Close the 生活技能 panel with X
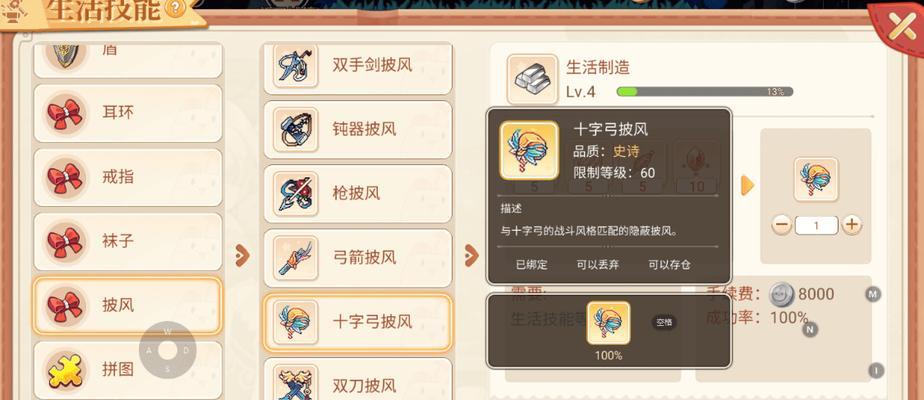Viewport: 924px width, 400px height. (902, 28)
